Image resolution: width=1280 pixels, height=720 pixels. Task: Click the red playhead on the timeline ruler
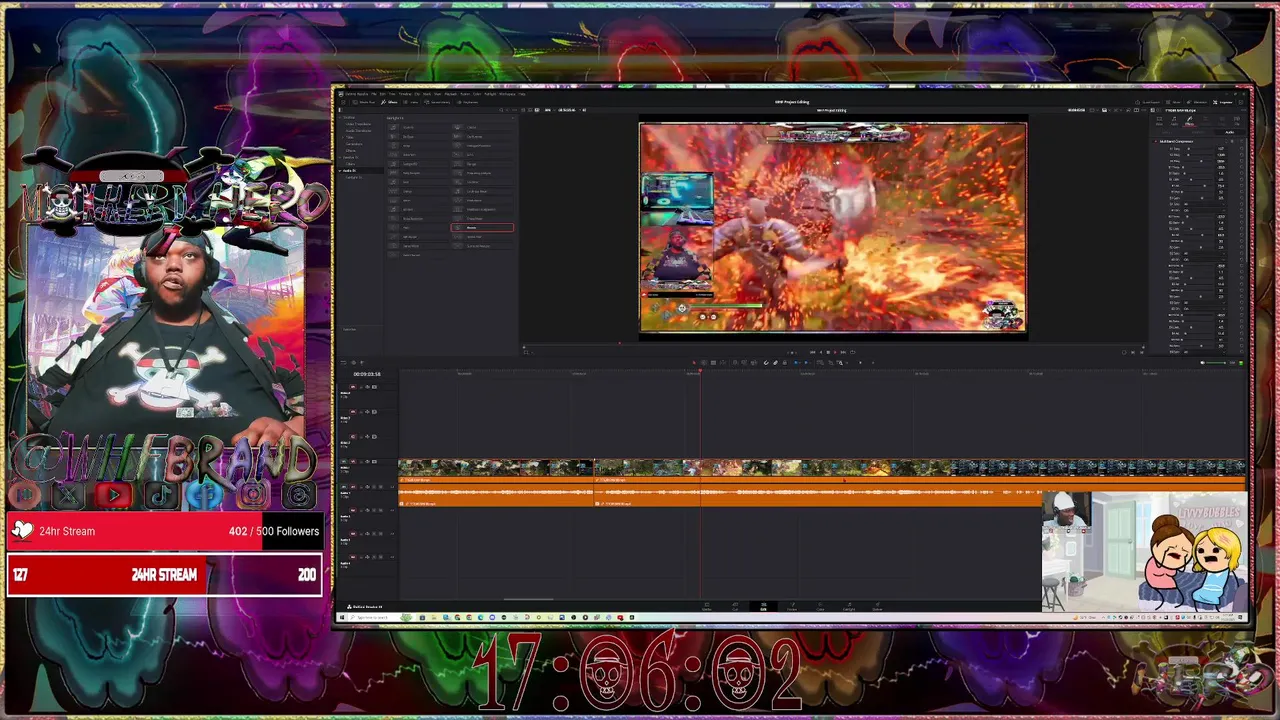tap(700, 372)
